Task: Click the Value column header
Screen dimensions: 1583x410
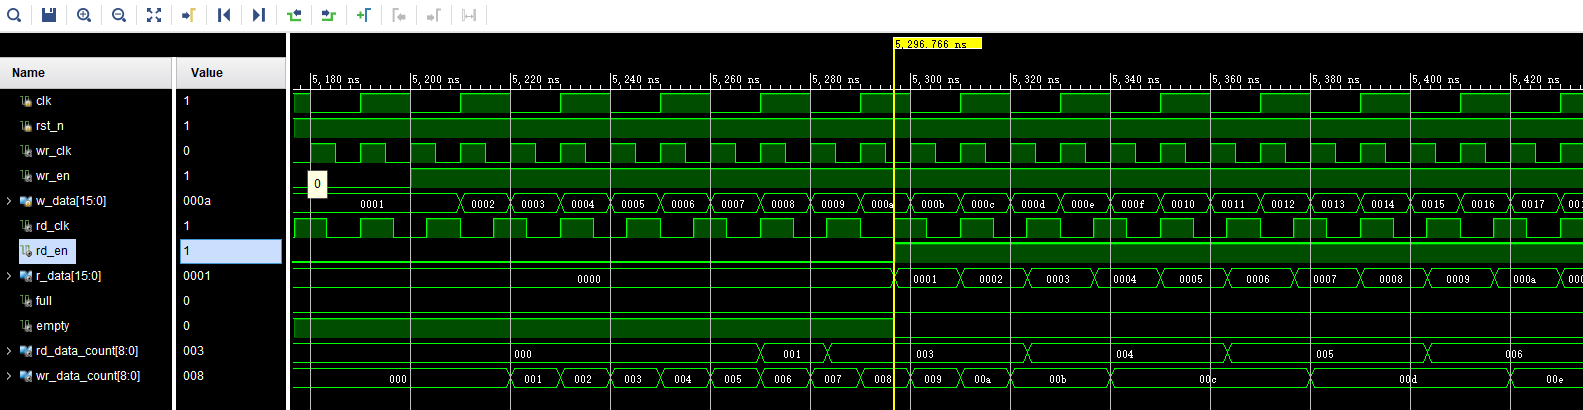Action: coord(231,73)
